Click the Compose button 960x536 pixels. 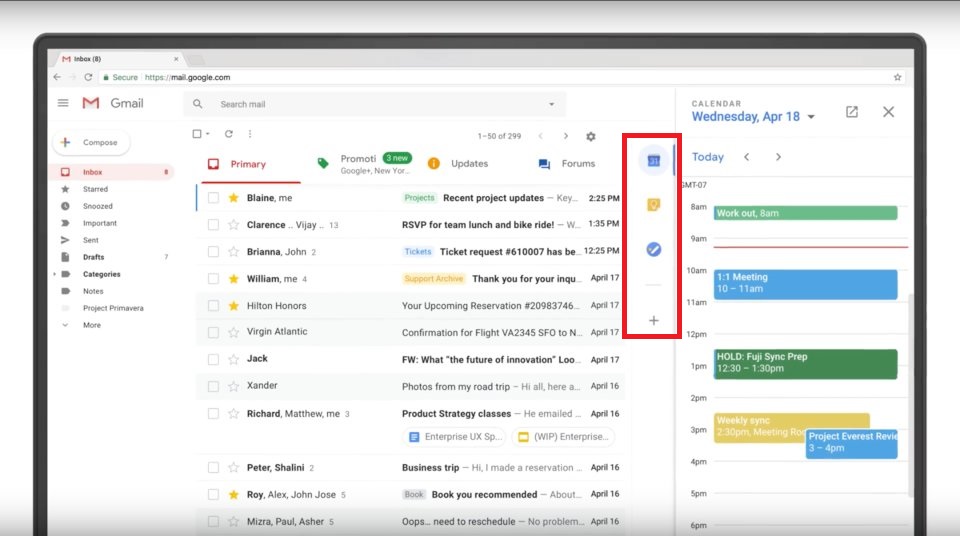[91, 142]
